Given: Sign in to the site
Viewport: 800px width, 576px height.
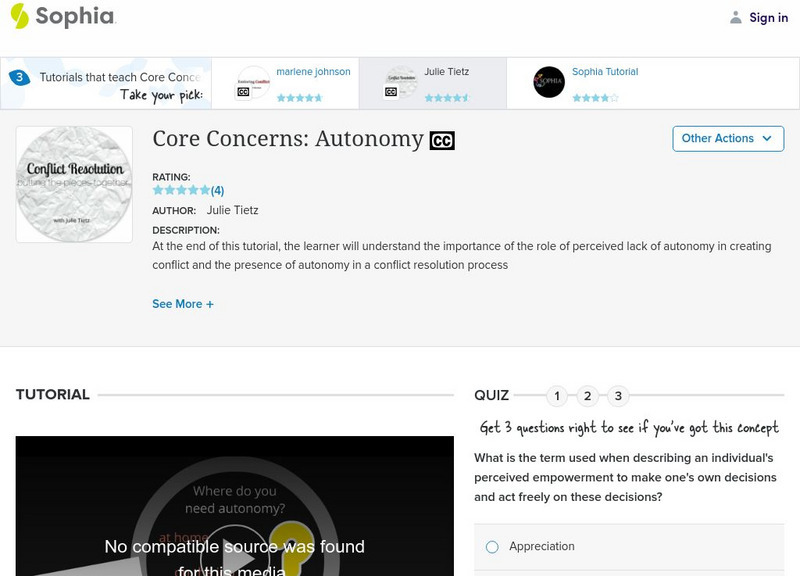Looking at the screenshot, I should 768,17.
